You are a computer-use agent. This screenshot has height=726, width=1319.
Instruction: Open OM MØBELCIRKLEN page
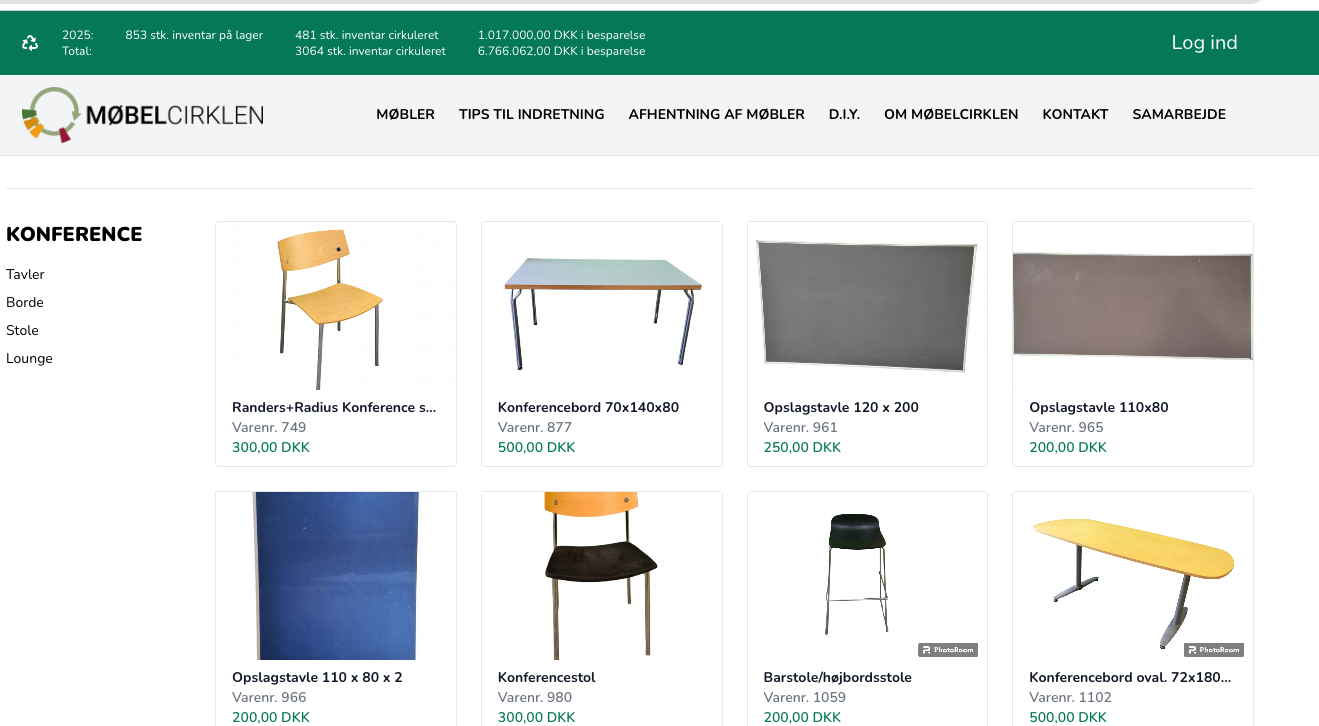click(x=951, y=114)
